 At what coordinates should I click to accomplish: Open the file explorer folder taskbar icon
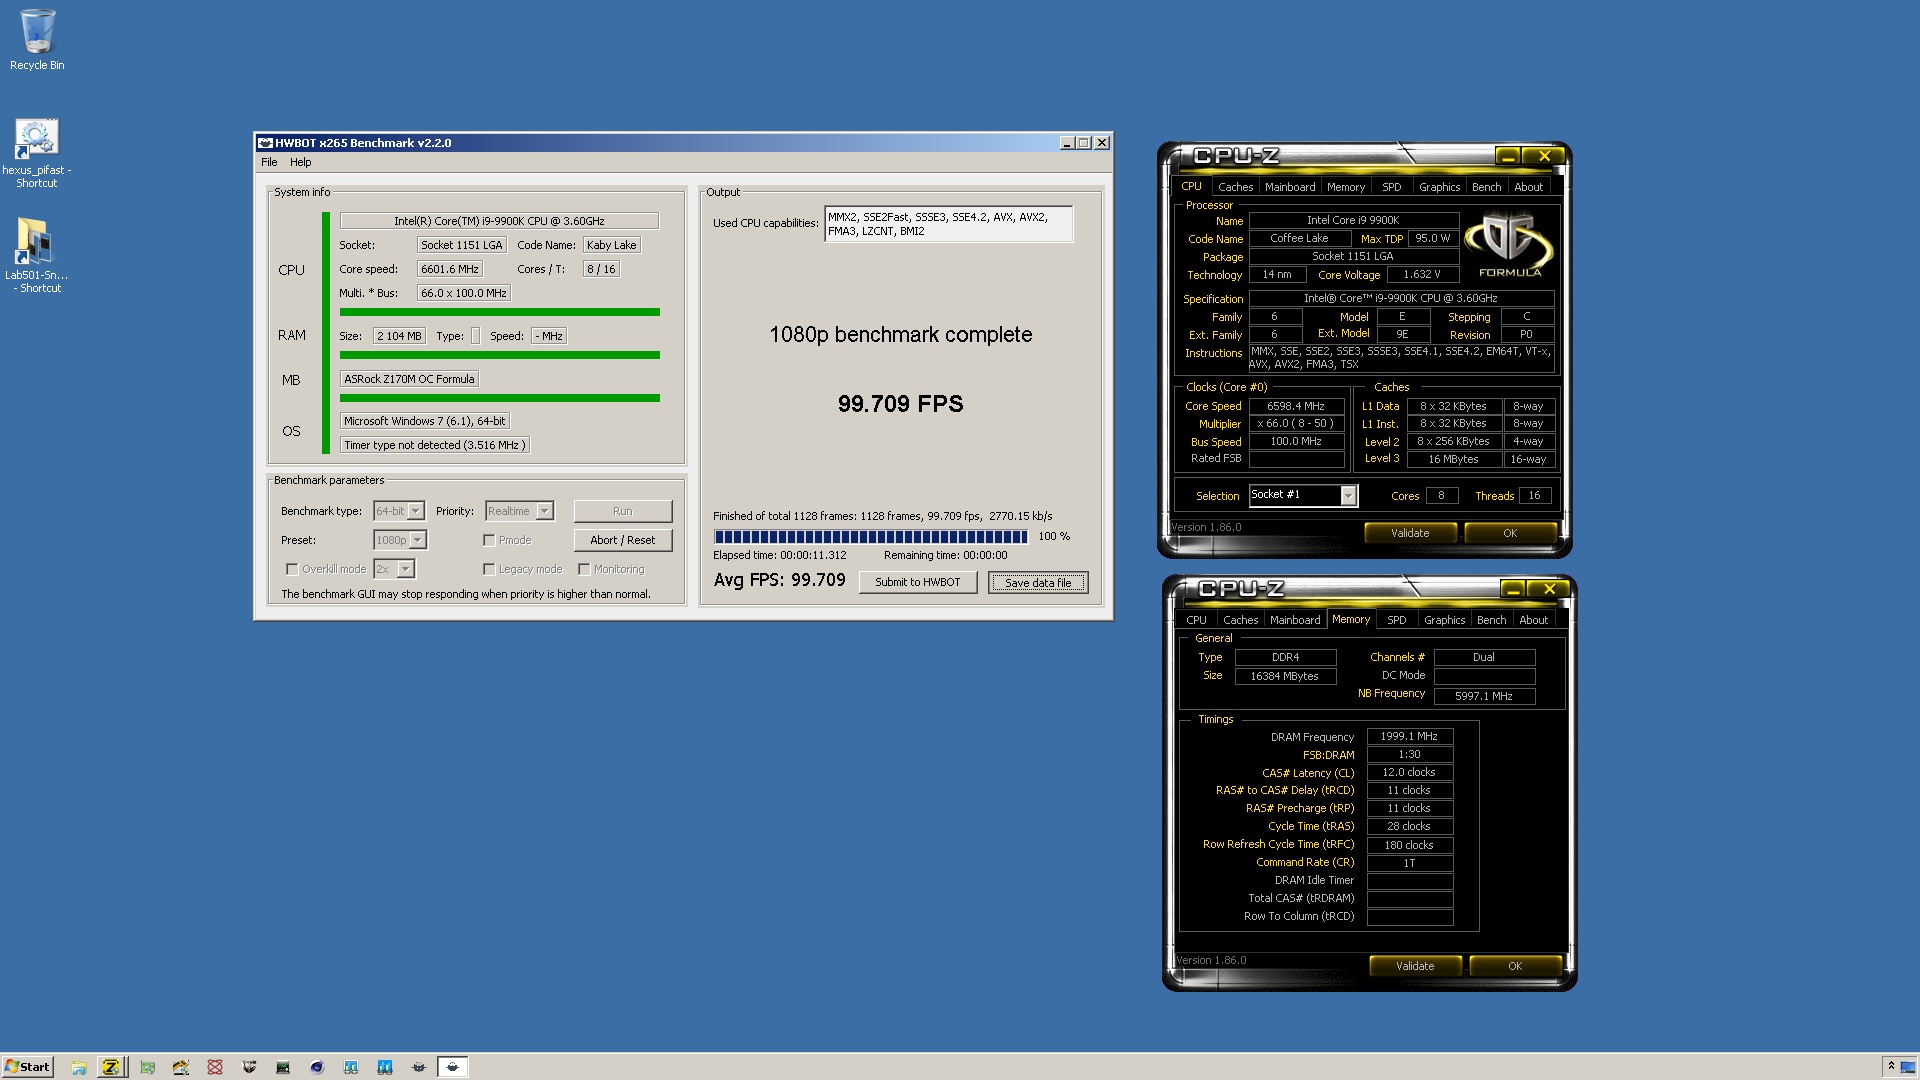click(x=78, y=1067)
